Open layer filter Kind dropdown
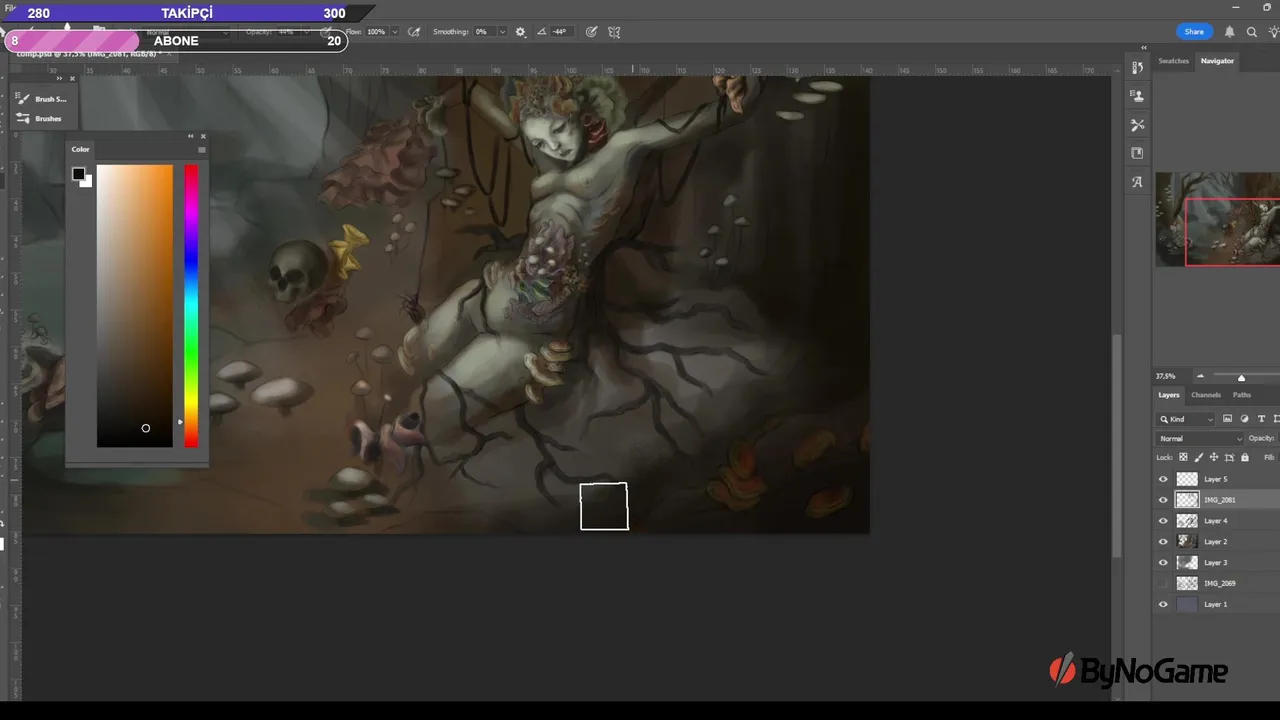 (x=1186, y=419)
